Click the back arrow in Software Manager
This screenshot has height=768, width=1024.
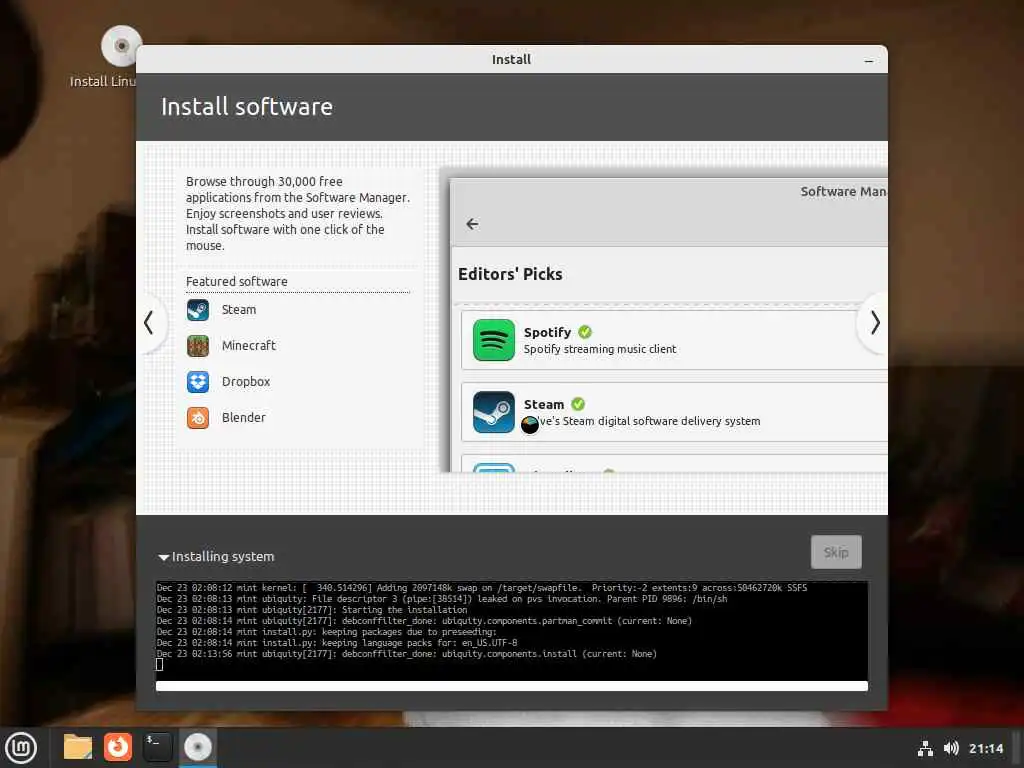[x=472, y=224]
